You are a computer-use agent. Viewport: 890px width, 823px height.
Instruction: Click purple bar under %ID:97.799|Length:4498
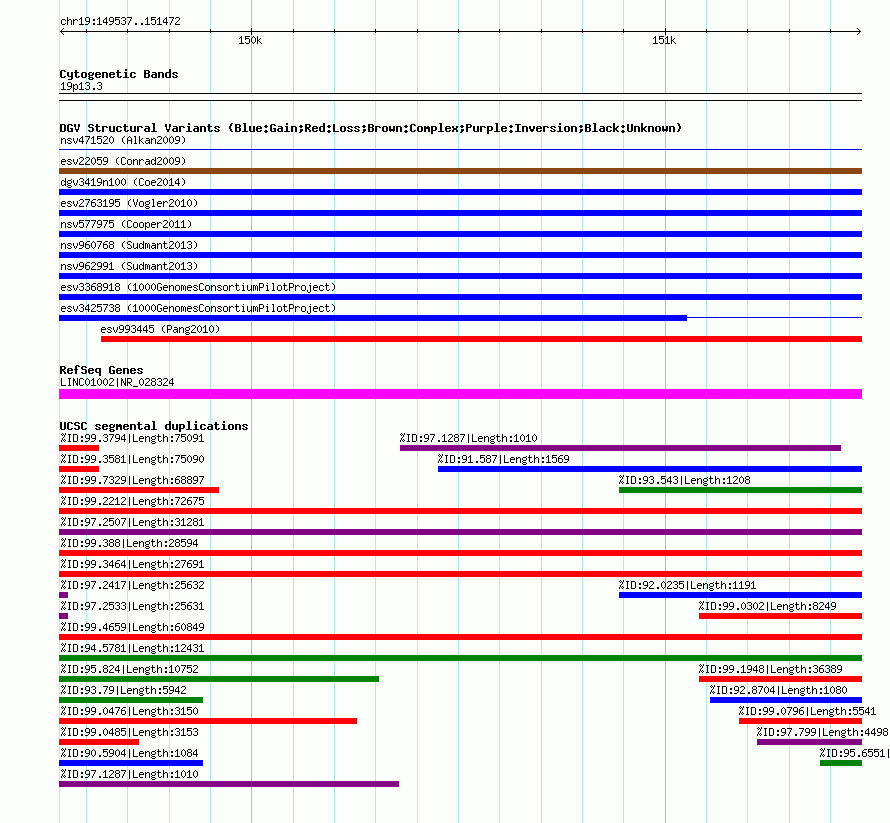coord(809,742)
